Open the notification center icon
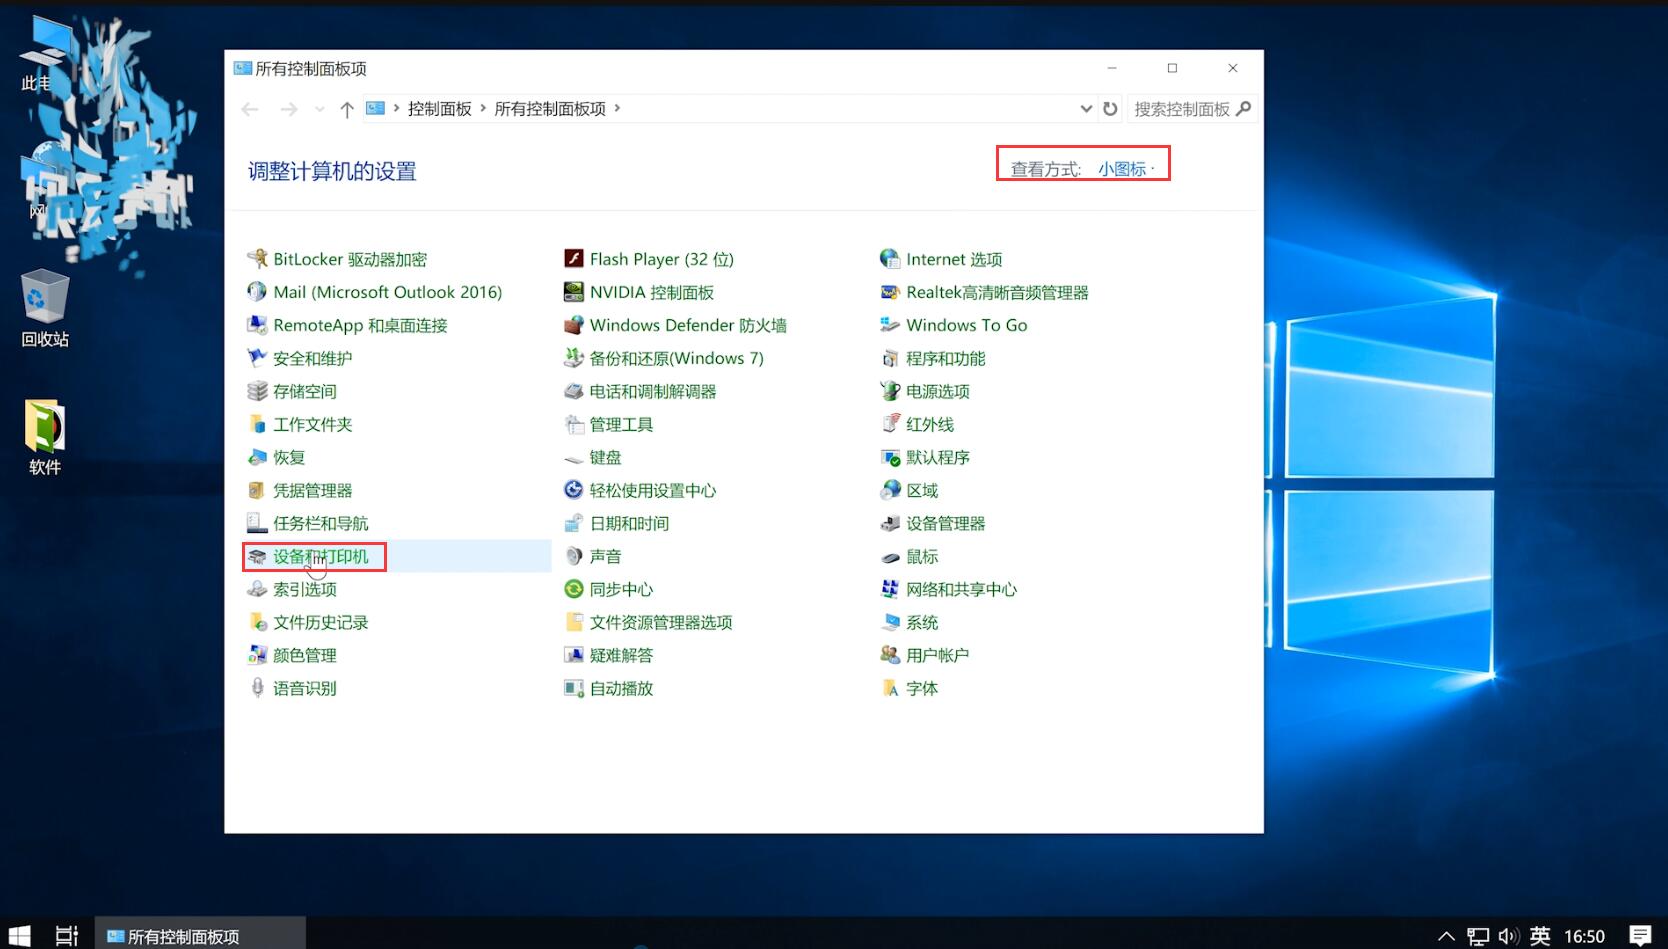This screenshot has height=949, width=1668. click(x=1640, y=936)
